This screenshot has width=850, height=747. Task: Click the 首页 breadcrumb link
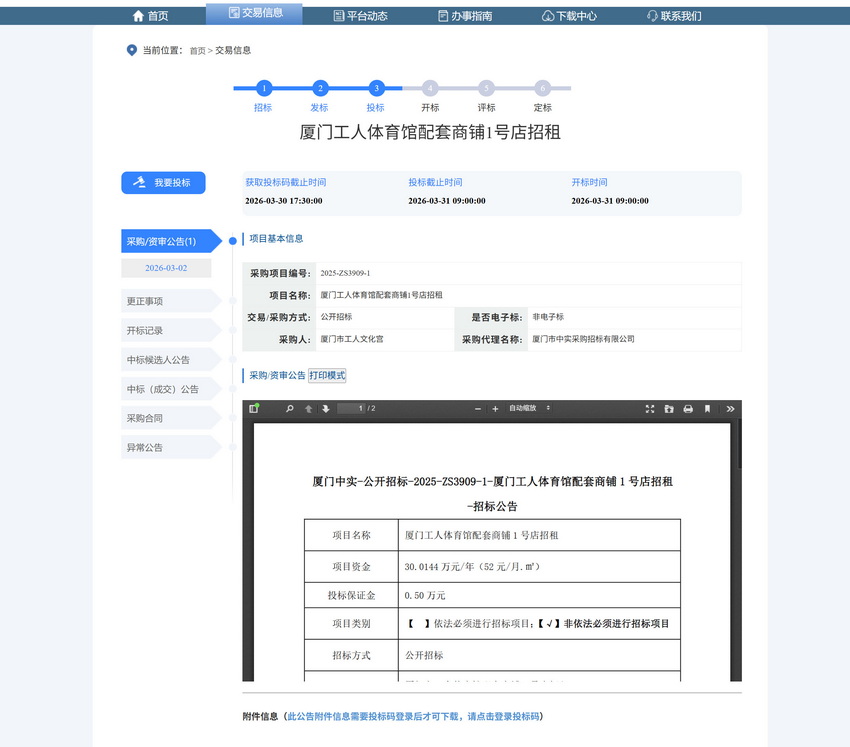pos(197,50)
